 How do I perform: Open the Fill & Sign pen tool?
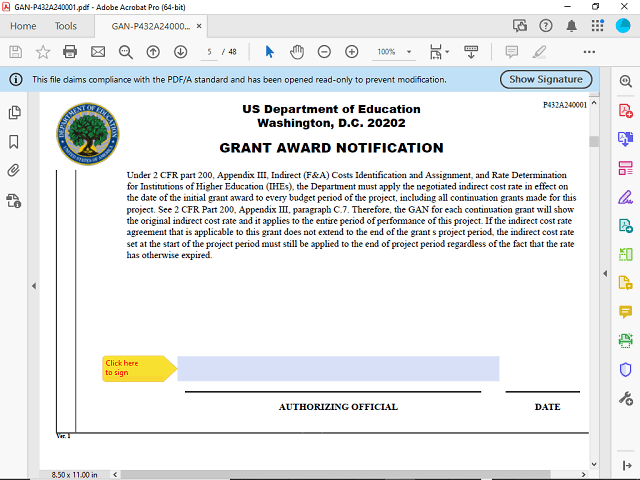click(x=626, y=196)
